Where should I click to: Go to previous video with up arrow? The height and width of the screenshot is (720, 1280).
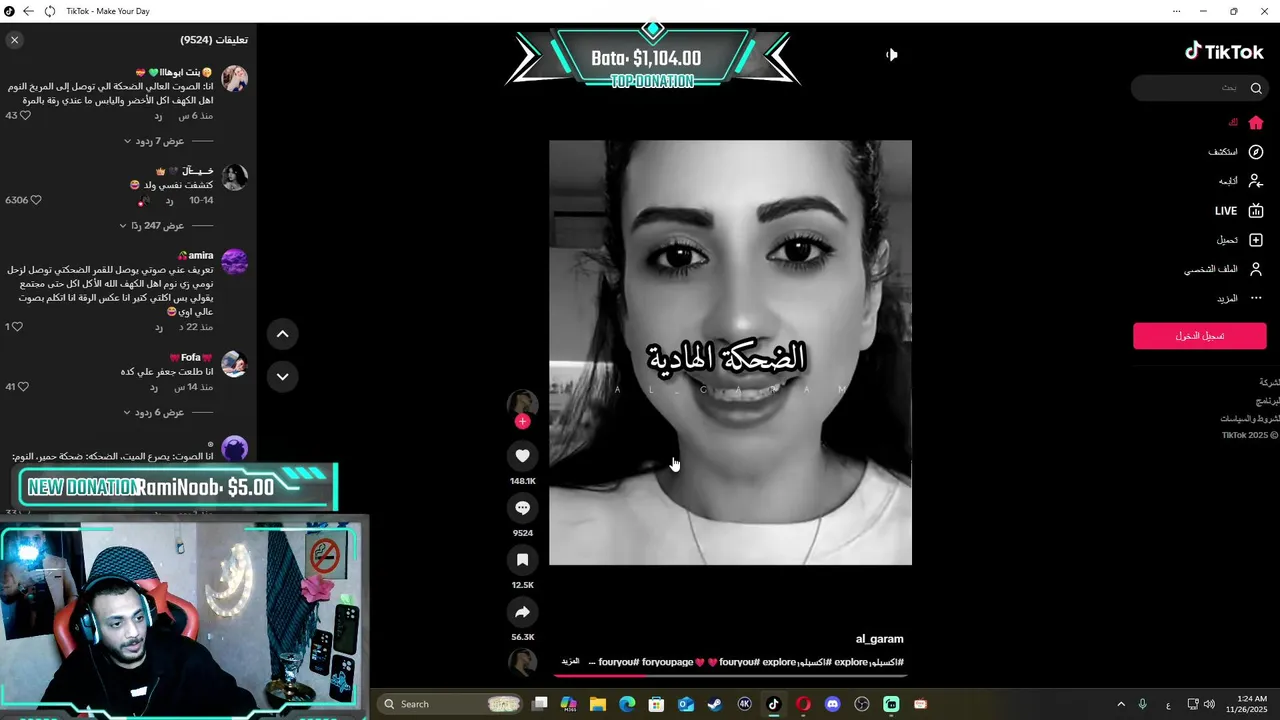point(282,334)
